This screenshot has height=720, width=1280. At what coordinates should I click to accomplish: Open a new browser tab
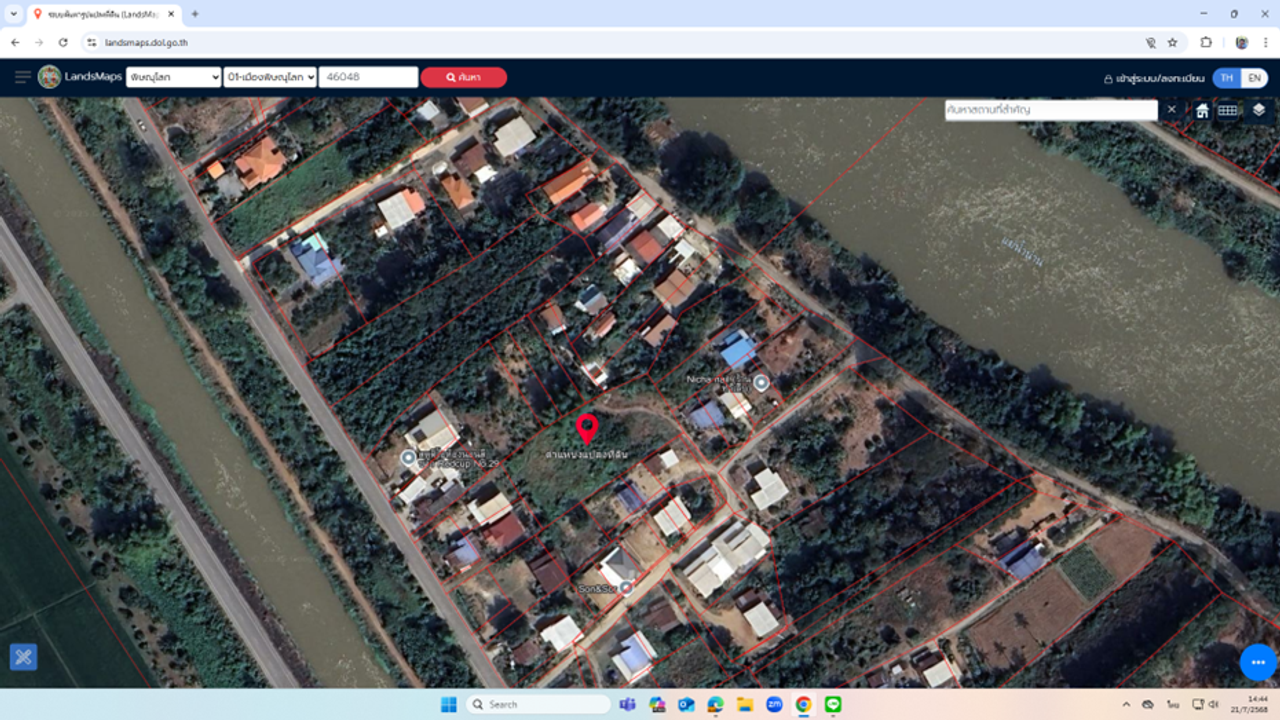point(195,14)
